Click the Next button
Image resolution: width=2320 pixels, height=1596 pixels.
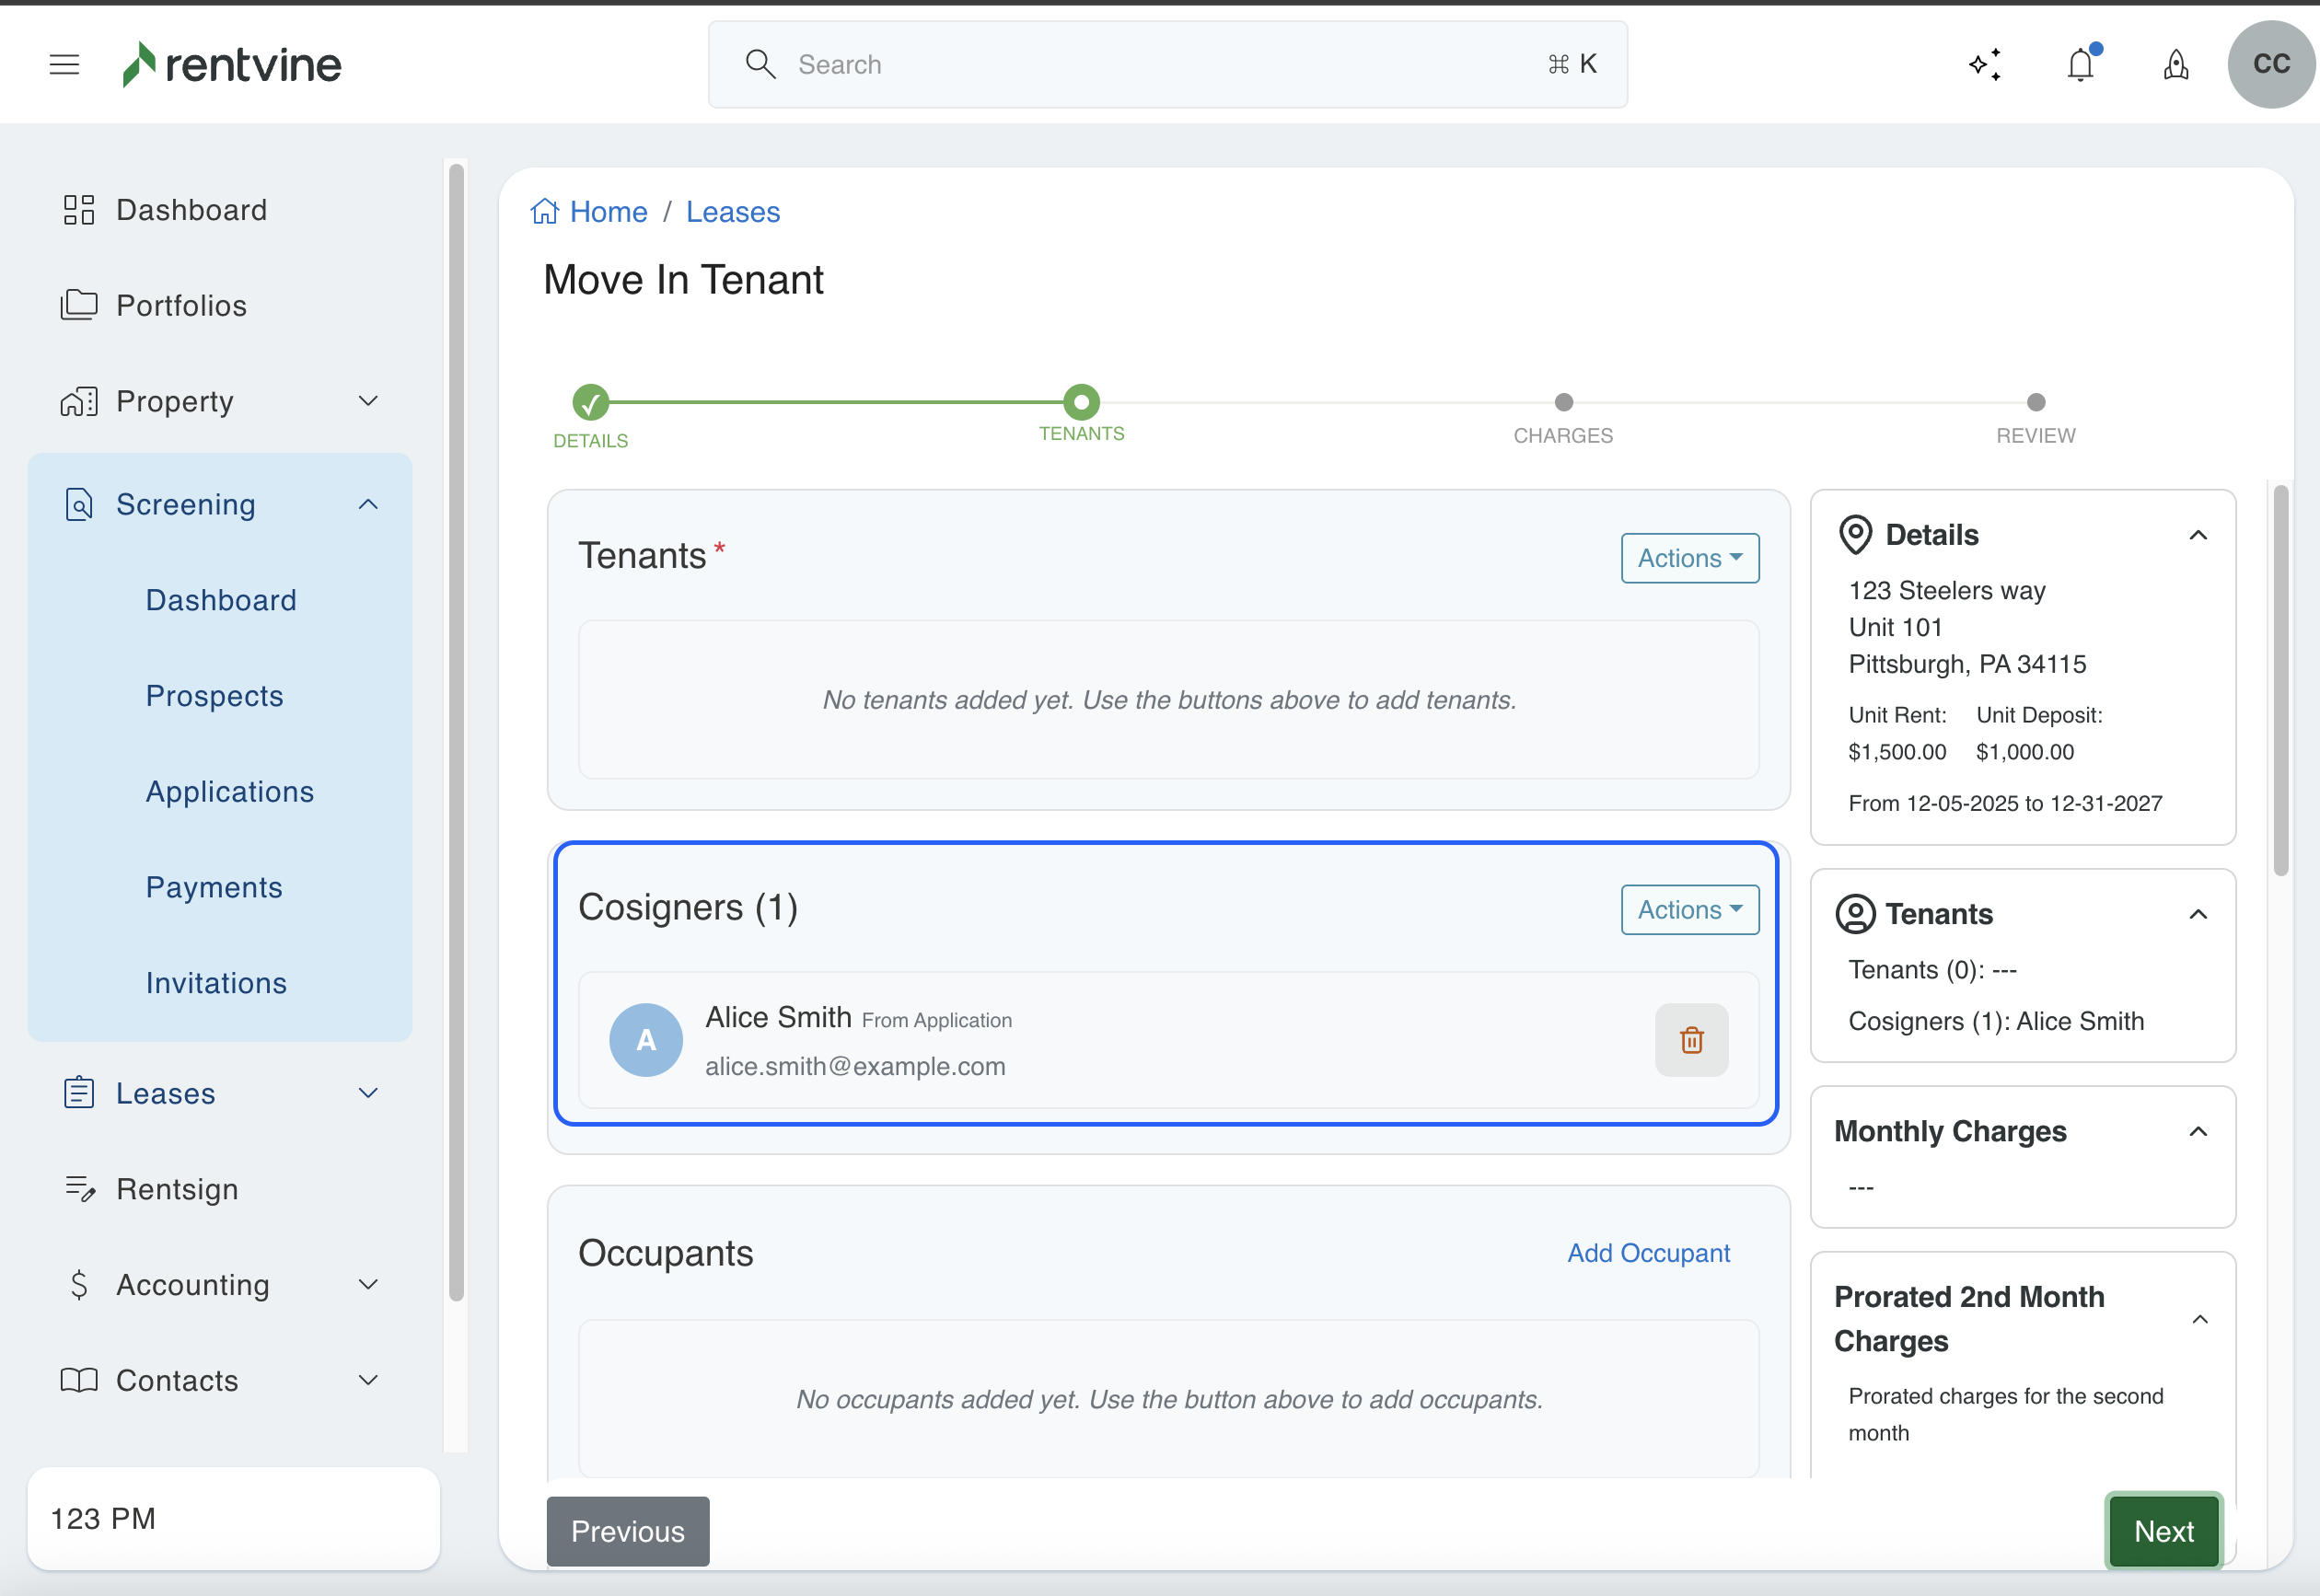click(2163, 1531)
